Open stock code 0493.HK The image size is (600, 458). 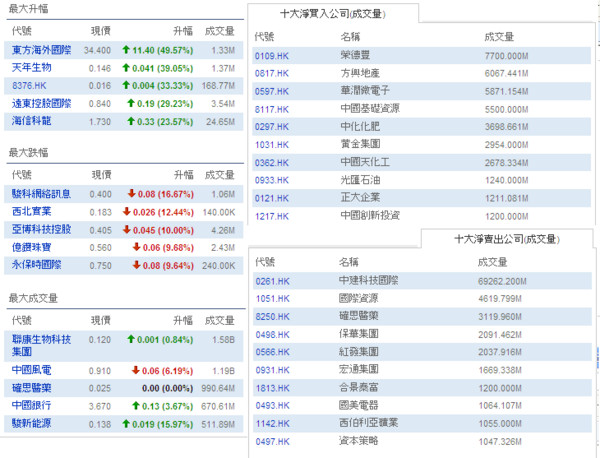point(272,406)
